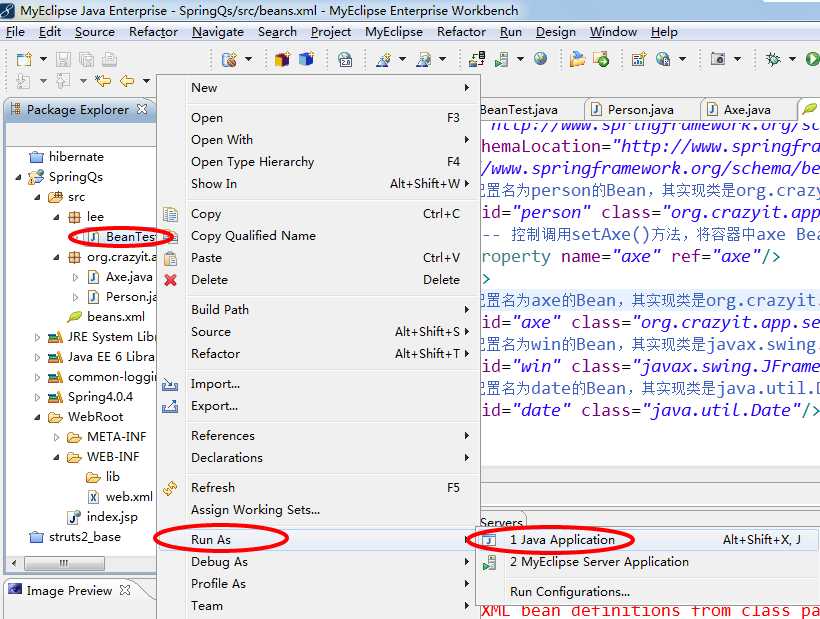
Task: Click the Save All toolbar icon
Action: point(86,59)
